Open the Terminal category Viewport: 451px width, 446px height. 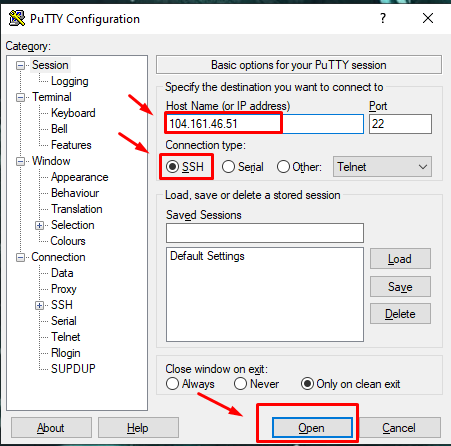click(x=52, y=97)
